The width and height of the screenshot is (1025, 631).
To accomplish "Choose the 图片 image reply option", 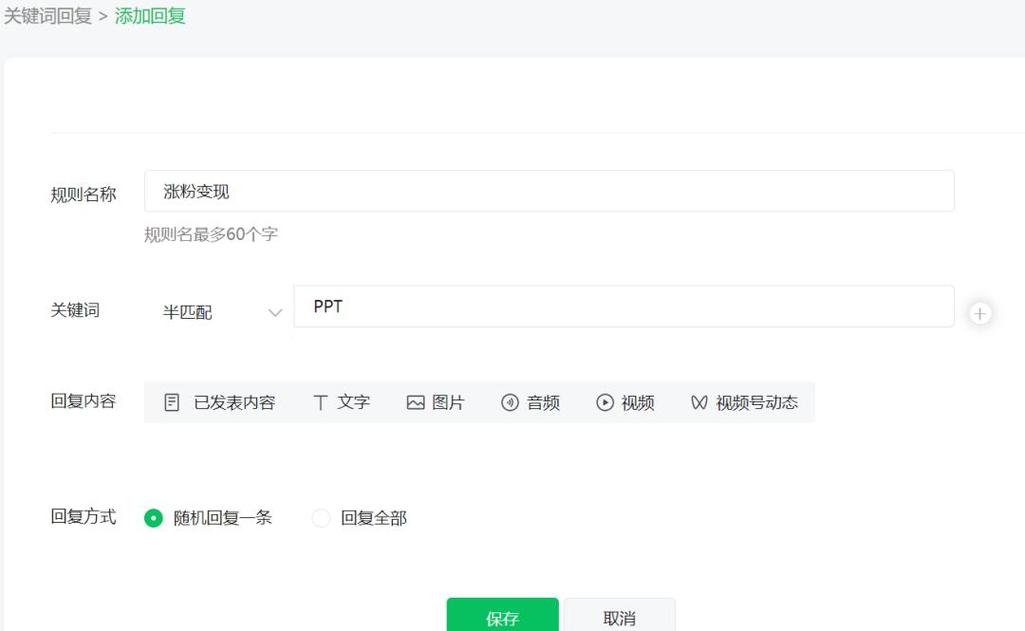I will [x=435, y=402].
